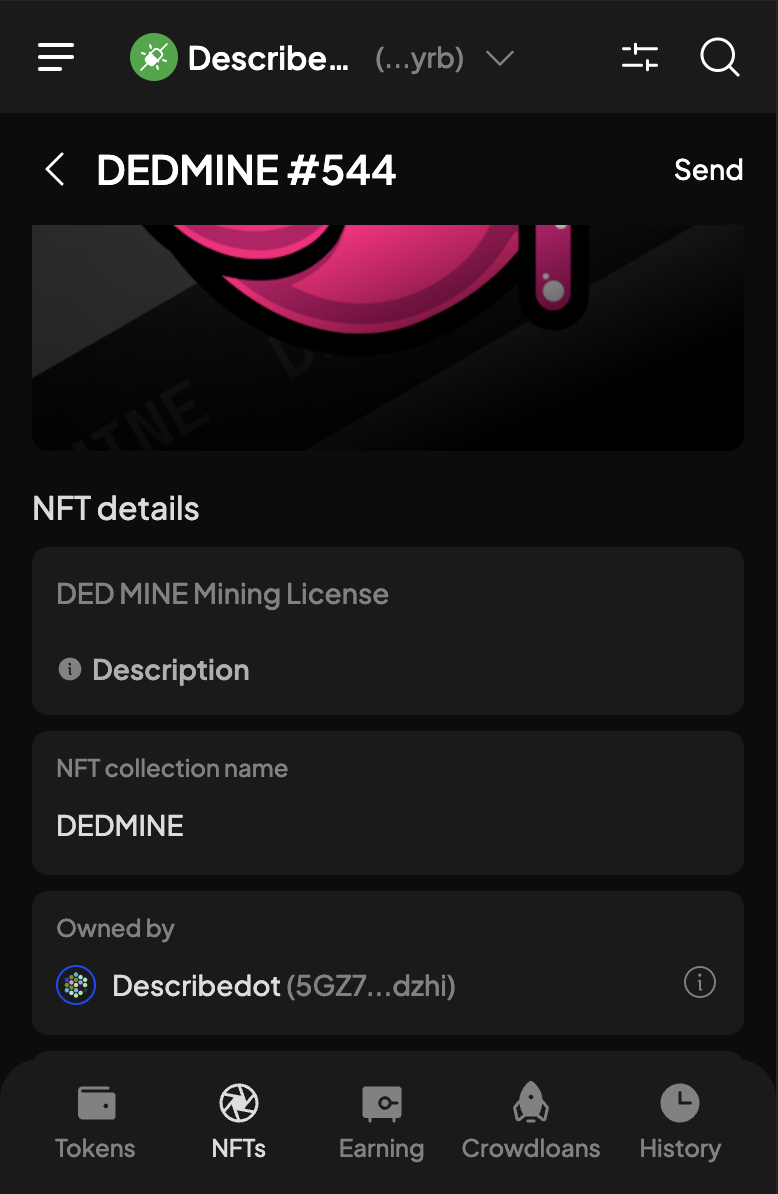The image size is (778, 1194).
Task: Click the green account avatar icon
Action: pyautogui.click(x=153, y=57)
